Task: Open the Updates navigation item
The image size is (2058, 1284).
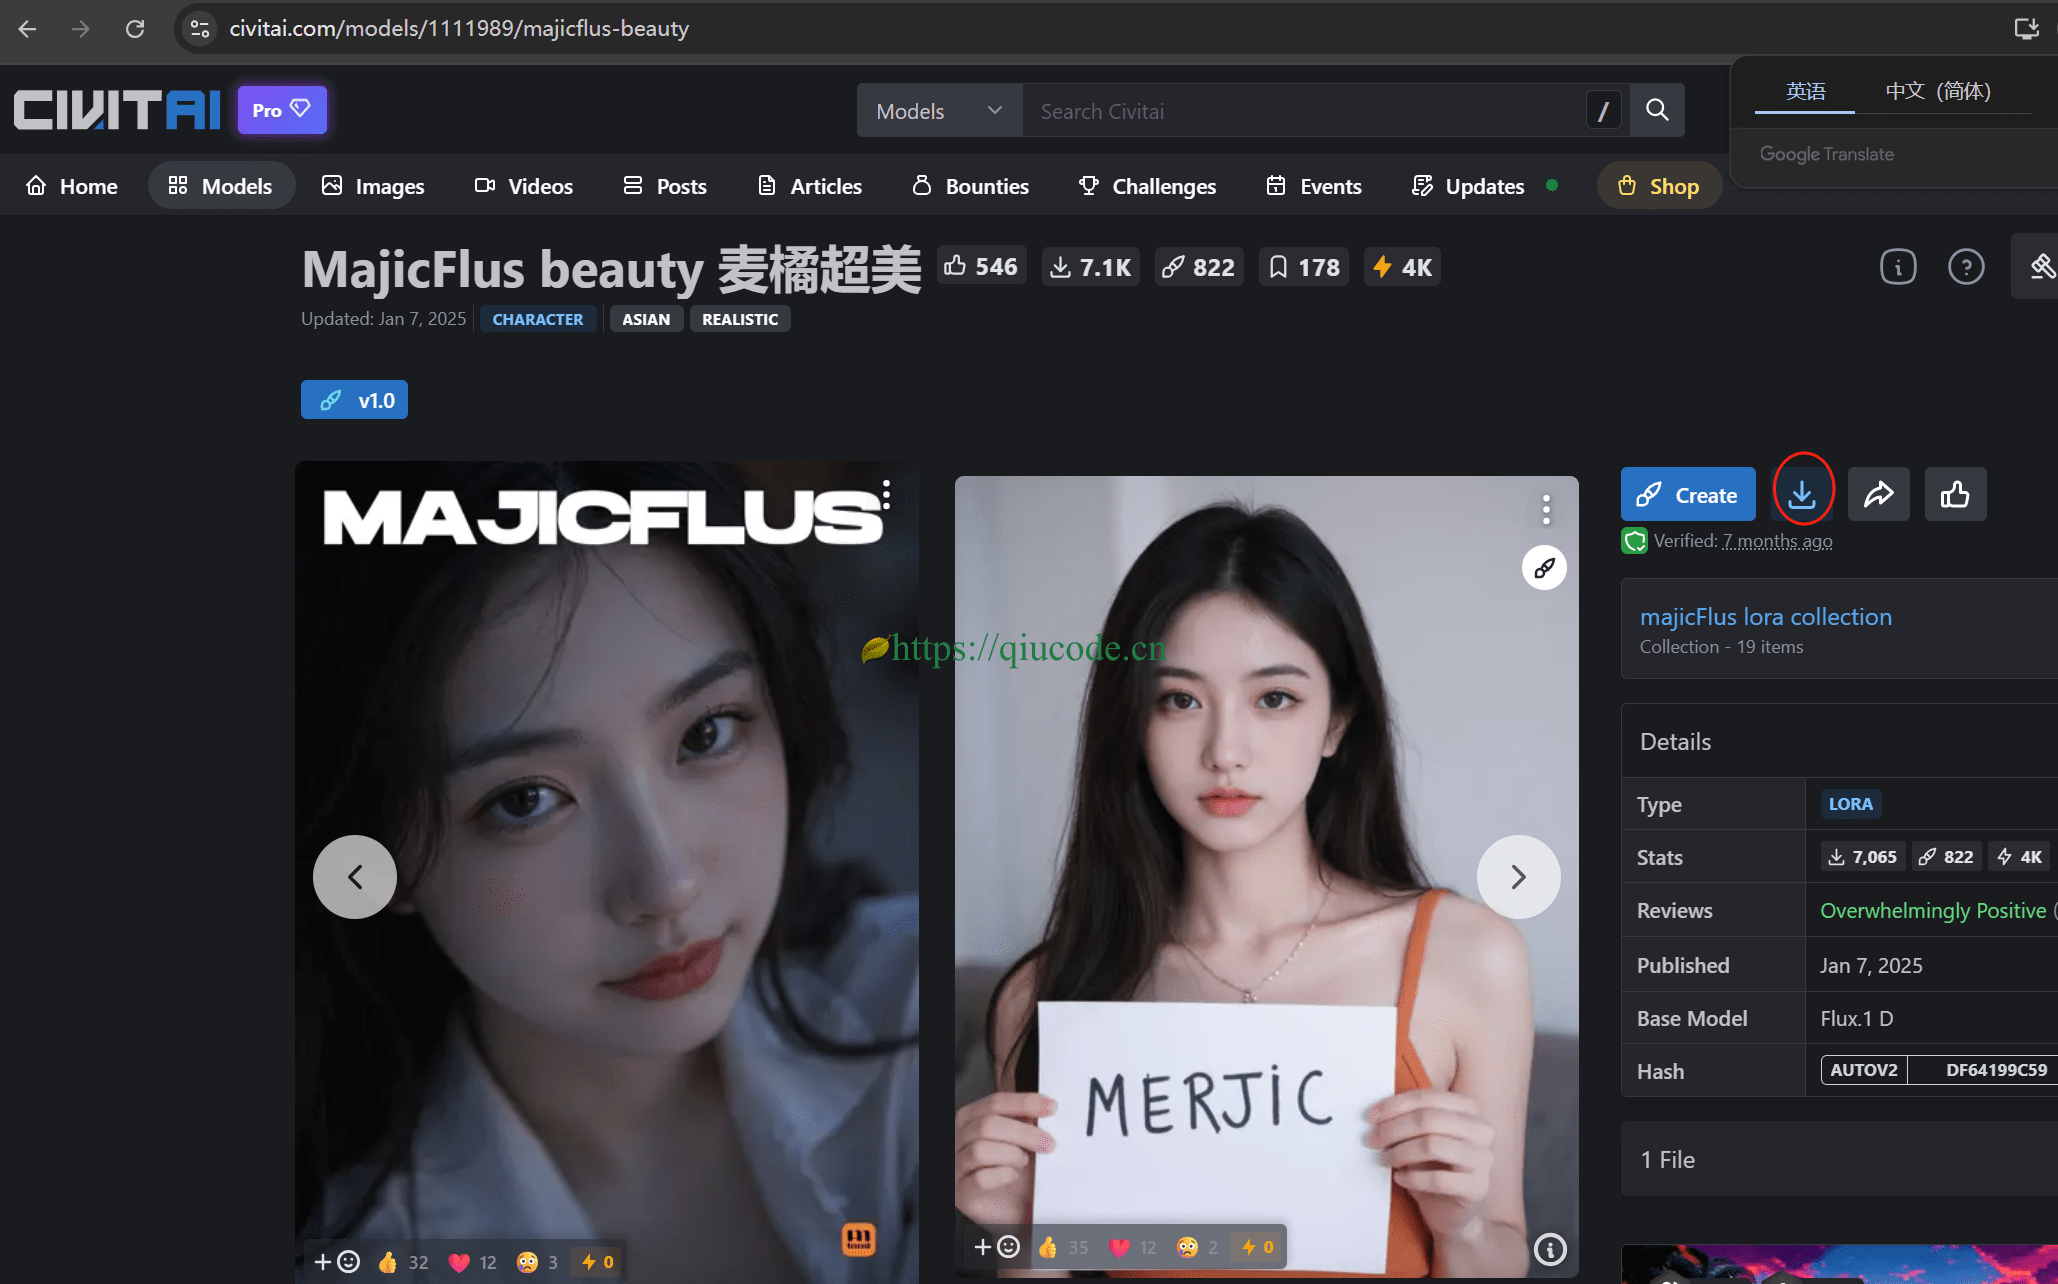Action: [1469, 186]
